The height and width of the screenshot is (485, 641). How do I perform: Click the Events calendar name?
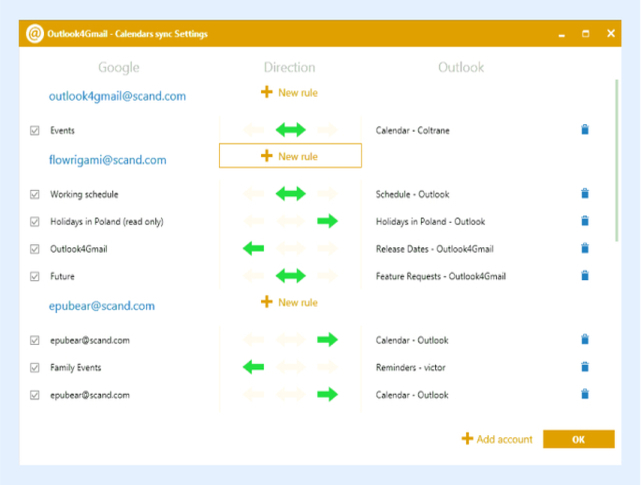tap(63, 130)
